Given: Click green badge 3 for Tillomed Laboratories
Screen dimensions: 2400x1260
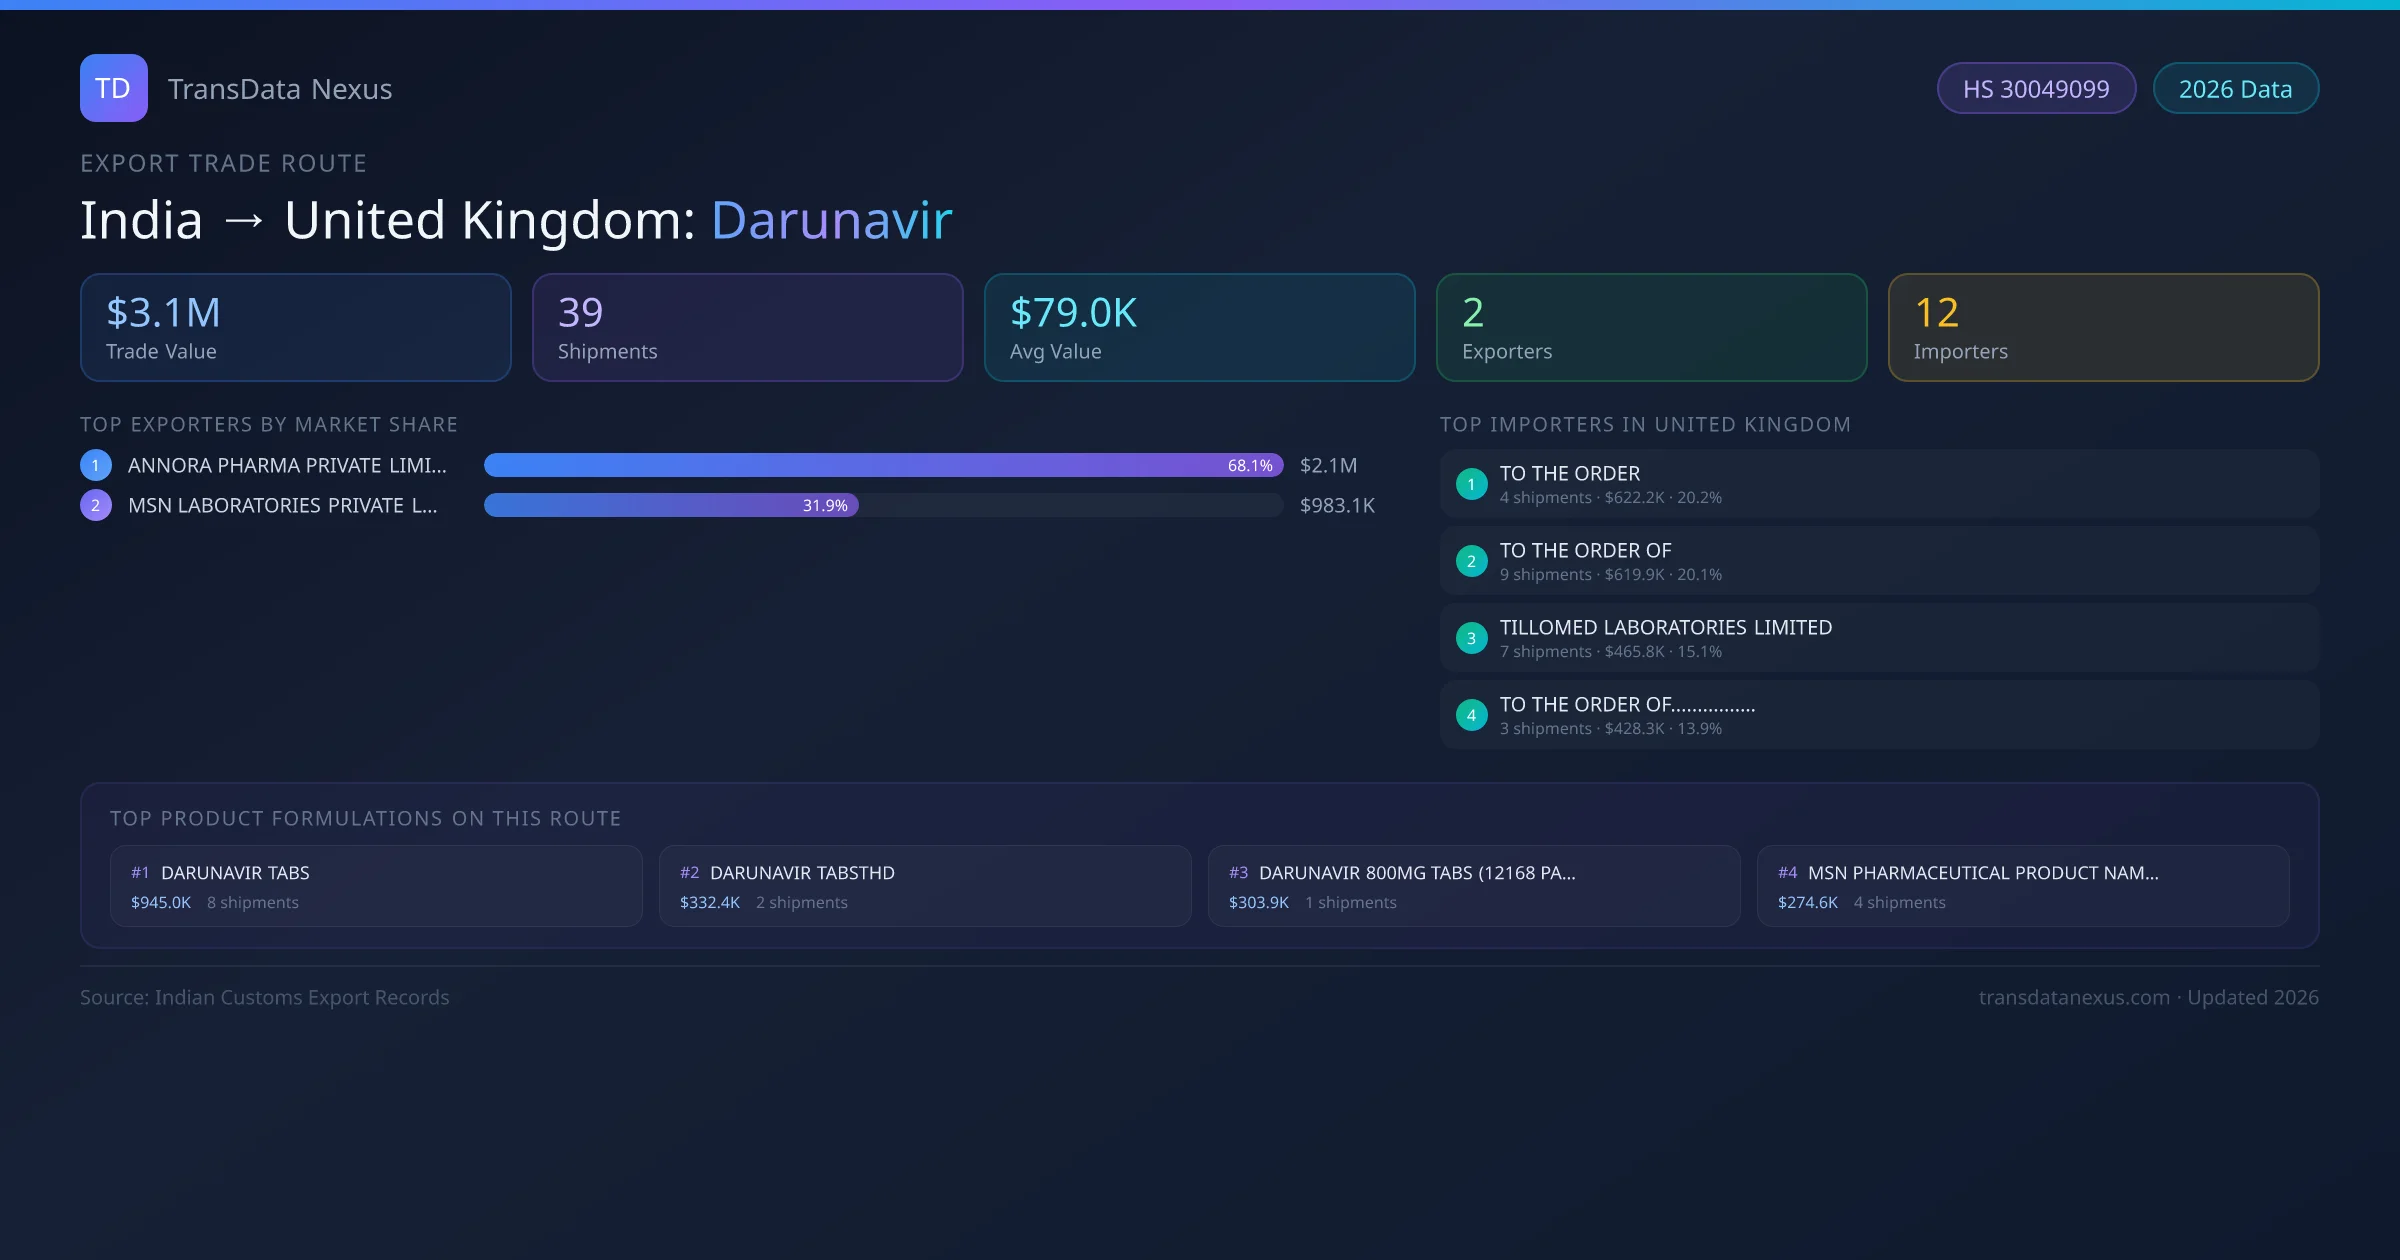Looking at the screenshot, I should 1471,638.
